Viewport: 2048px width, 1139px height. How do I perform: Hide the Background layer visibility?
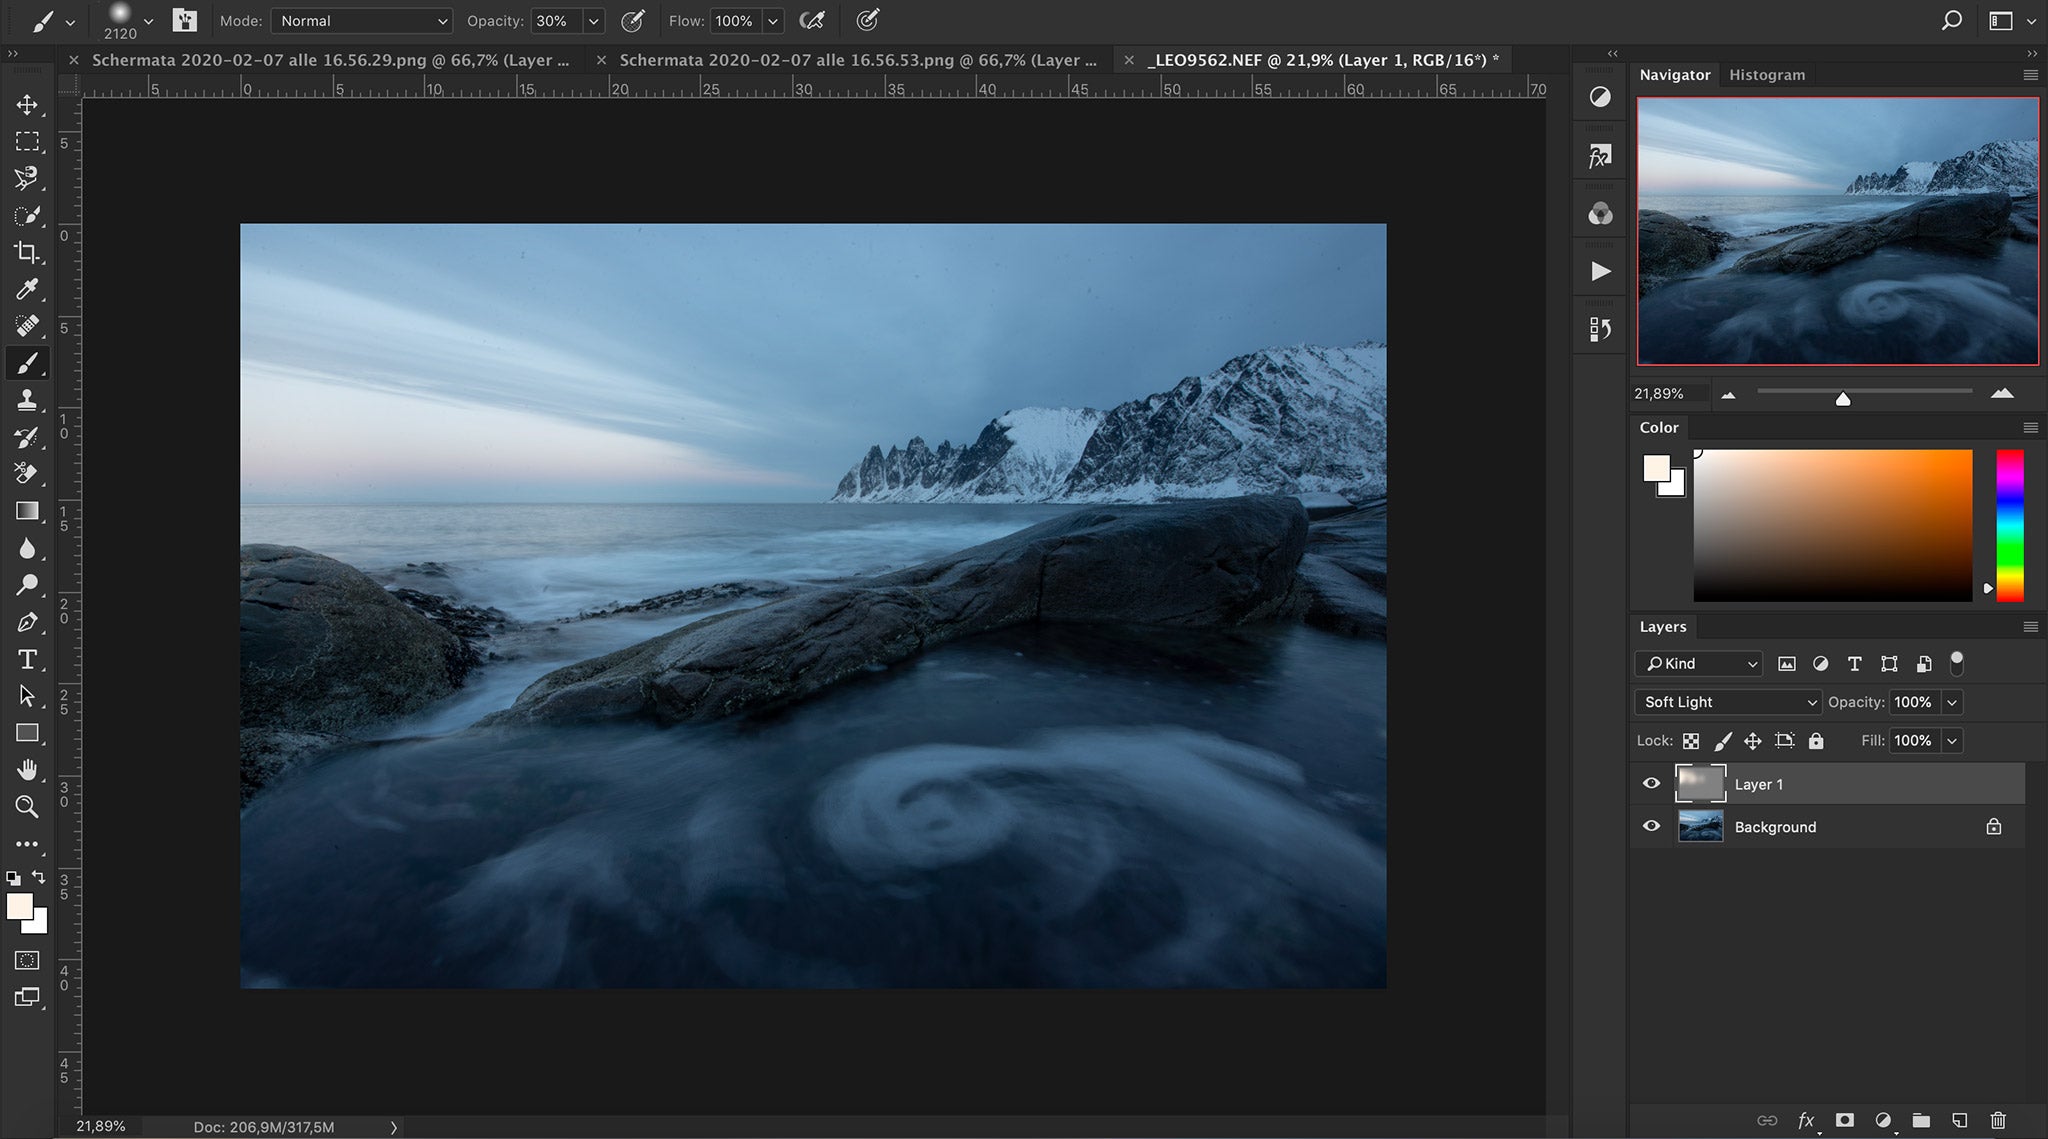(1651, 826)
